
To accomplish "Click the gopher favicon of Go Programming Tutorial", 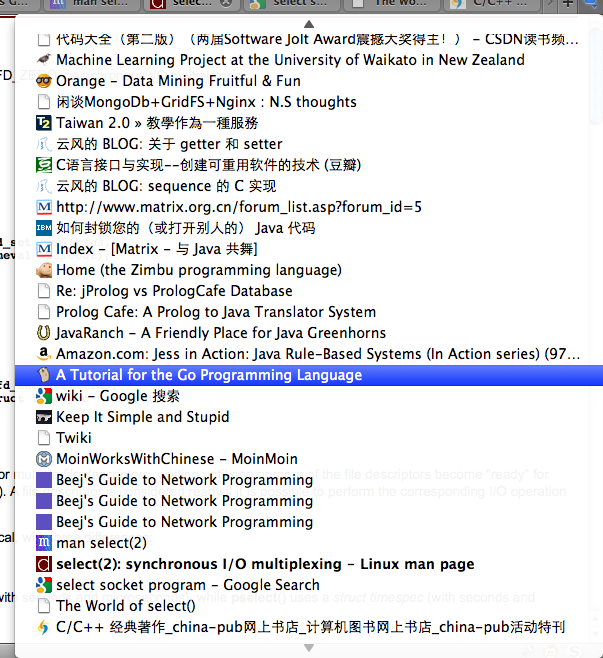I will click(44, 375).
